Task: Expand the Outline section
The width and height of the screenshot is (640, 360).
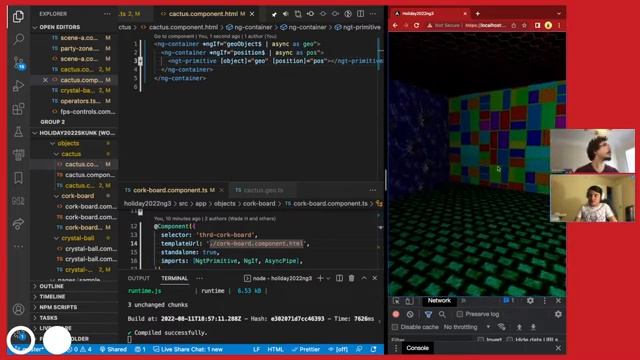Action: 75,286
